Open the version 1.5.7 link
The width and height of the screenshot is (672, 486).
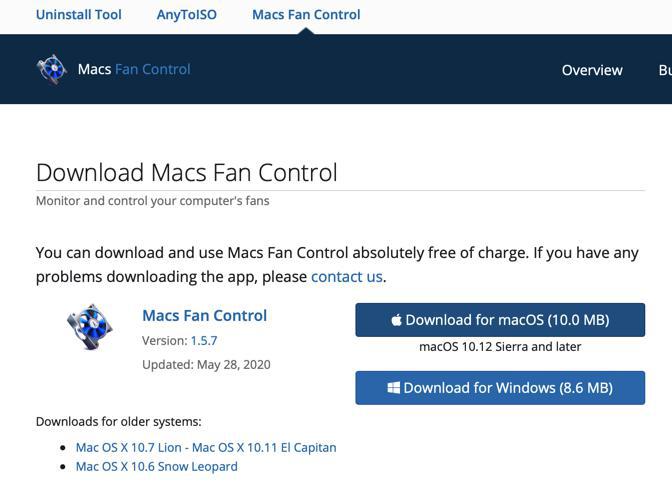[x=204, y=341]
